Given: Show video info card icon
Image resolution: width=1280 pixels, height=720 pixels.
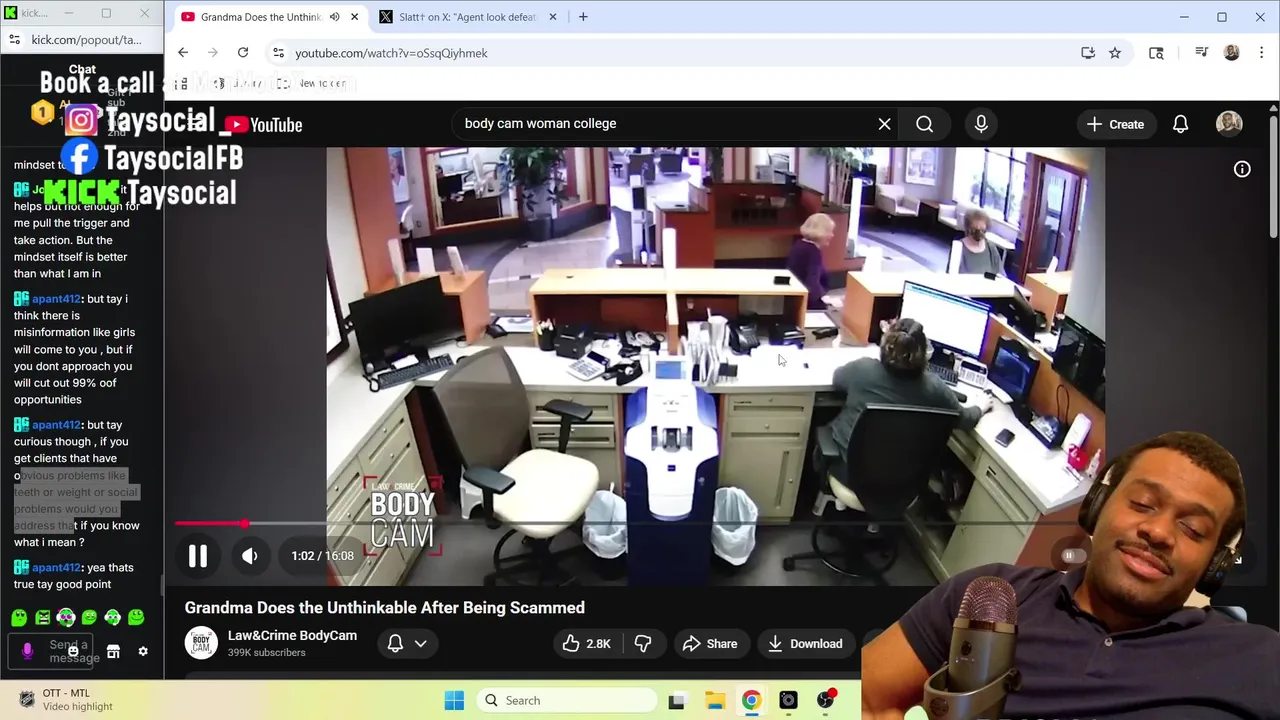Looking at the screenshot, I should (1242, 170).
